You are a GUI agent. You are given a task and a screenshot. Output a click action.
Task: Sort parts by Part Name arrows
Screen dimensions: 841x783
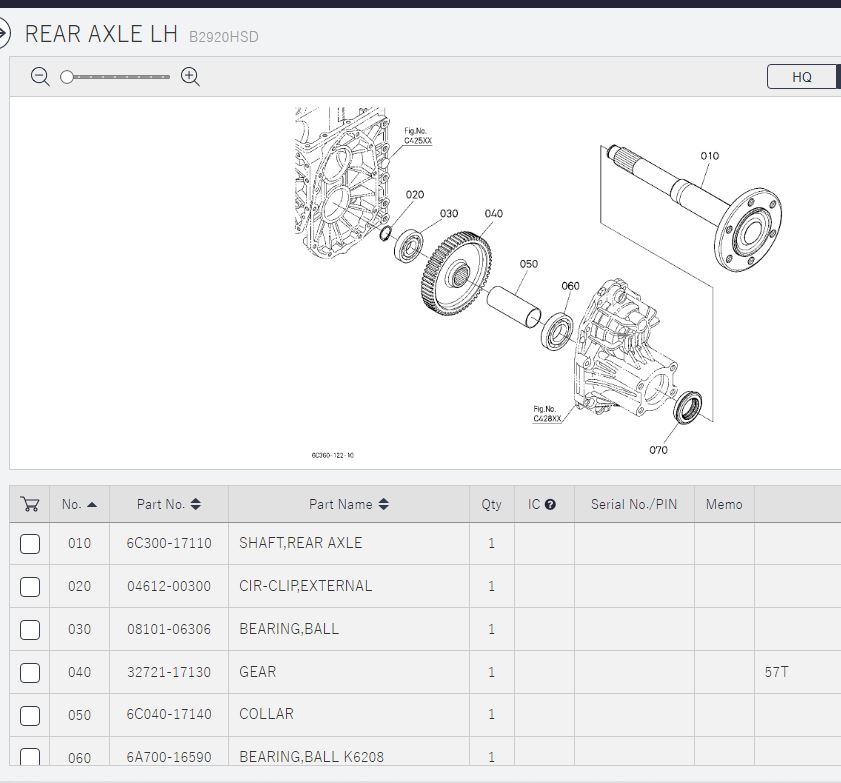384,505
